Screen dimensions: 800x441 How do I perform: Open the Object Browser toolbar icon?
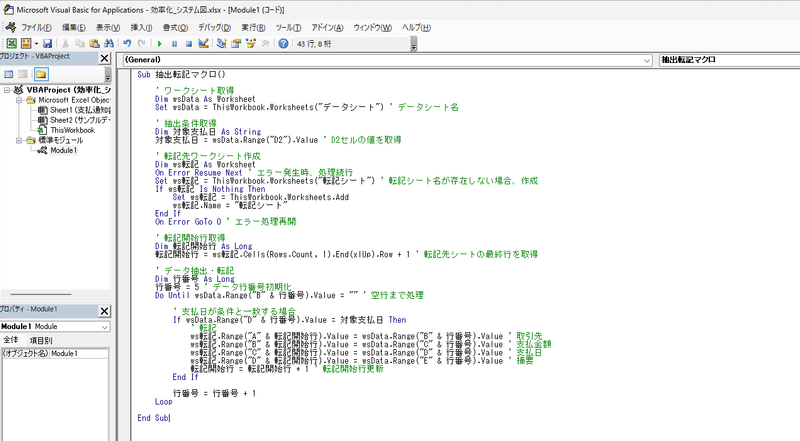(251, 44)
